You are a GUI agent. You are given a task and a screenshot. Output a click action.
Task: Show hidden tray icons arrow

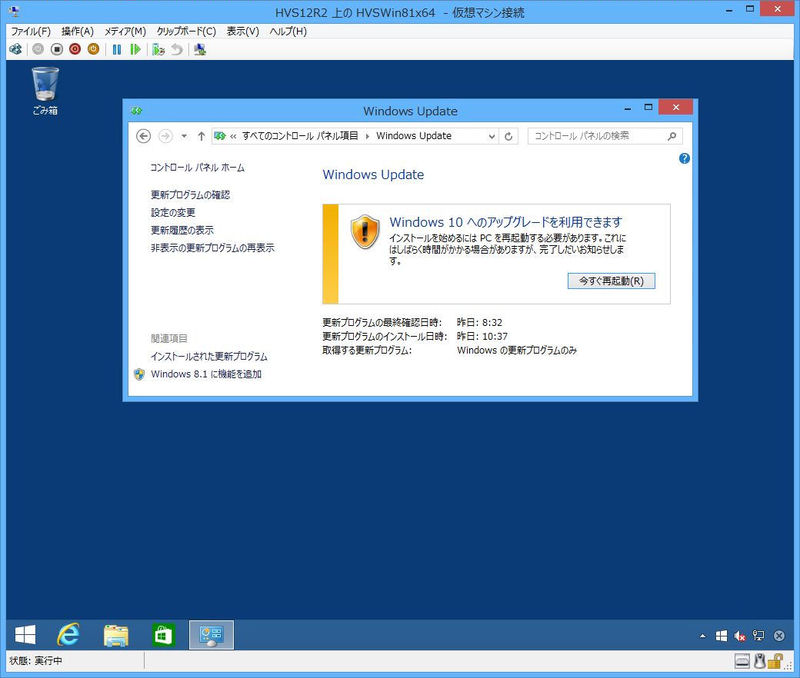tap(703, 636)
